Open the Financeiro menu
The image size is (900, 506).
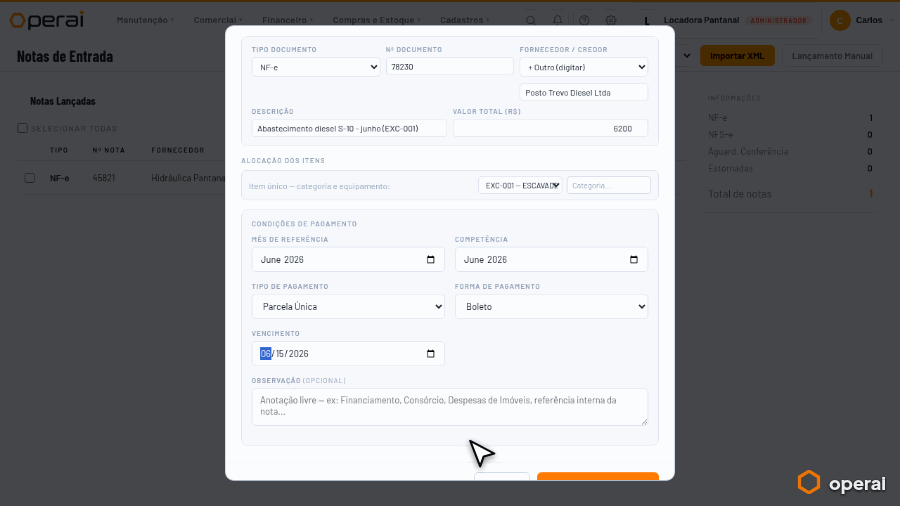point(288,20)
